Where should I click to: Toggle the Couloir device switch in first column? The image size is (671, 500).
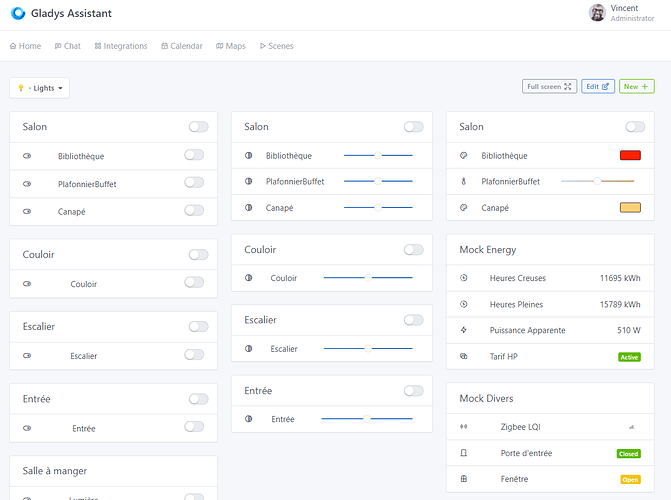click(x=194, y=283)
